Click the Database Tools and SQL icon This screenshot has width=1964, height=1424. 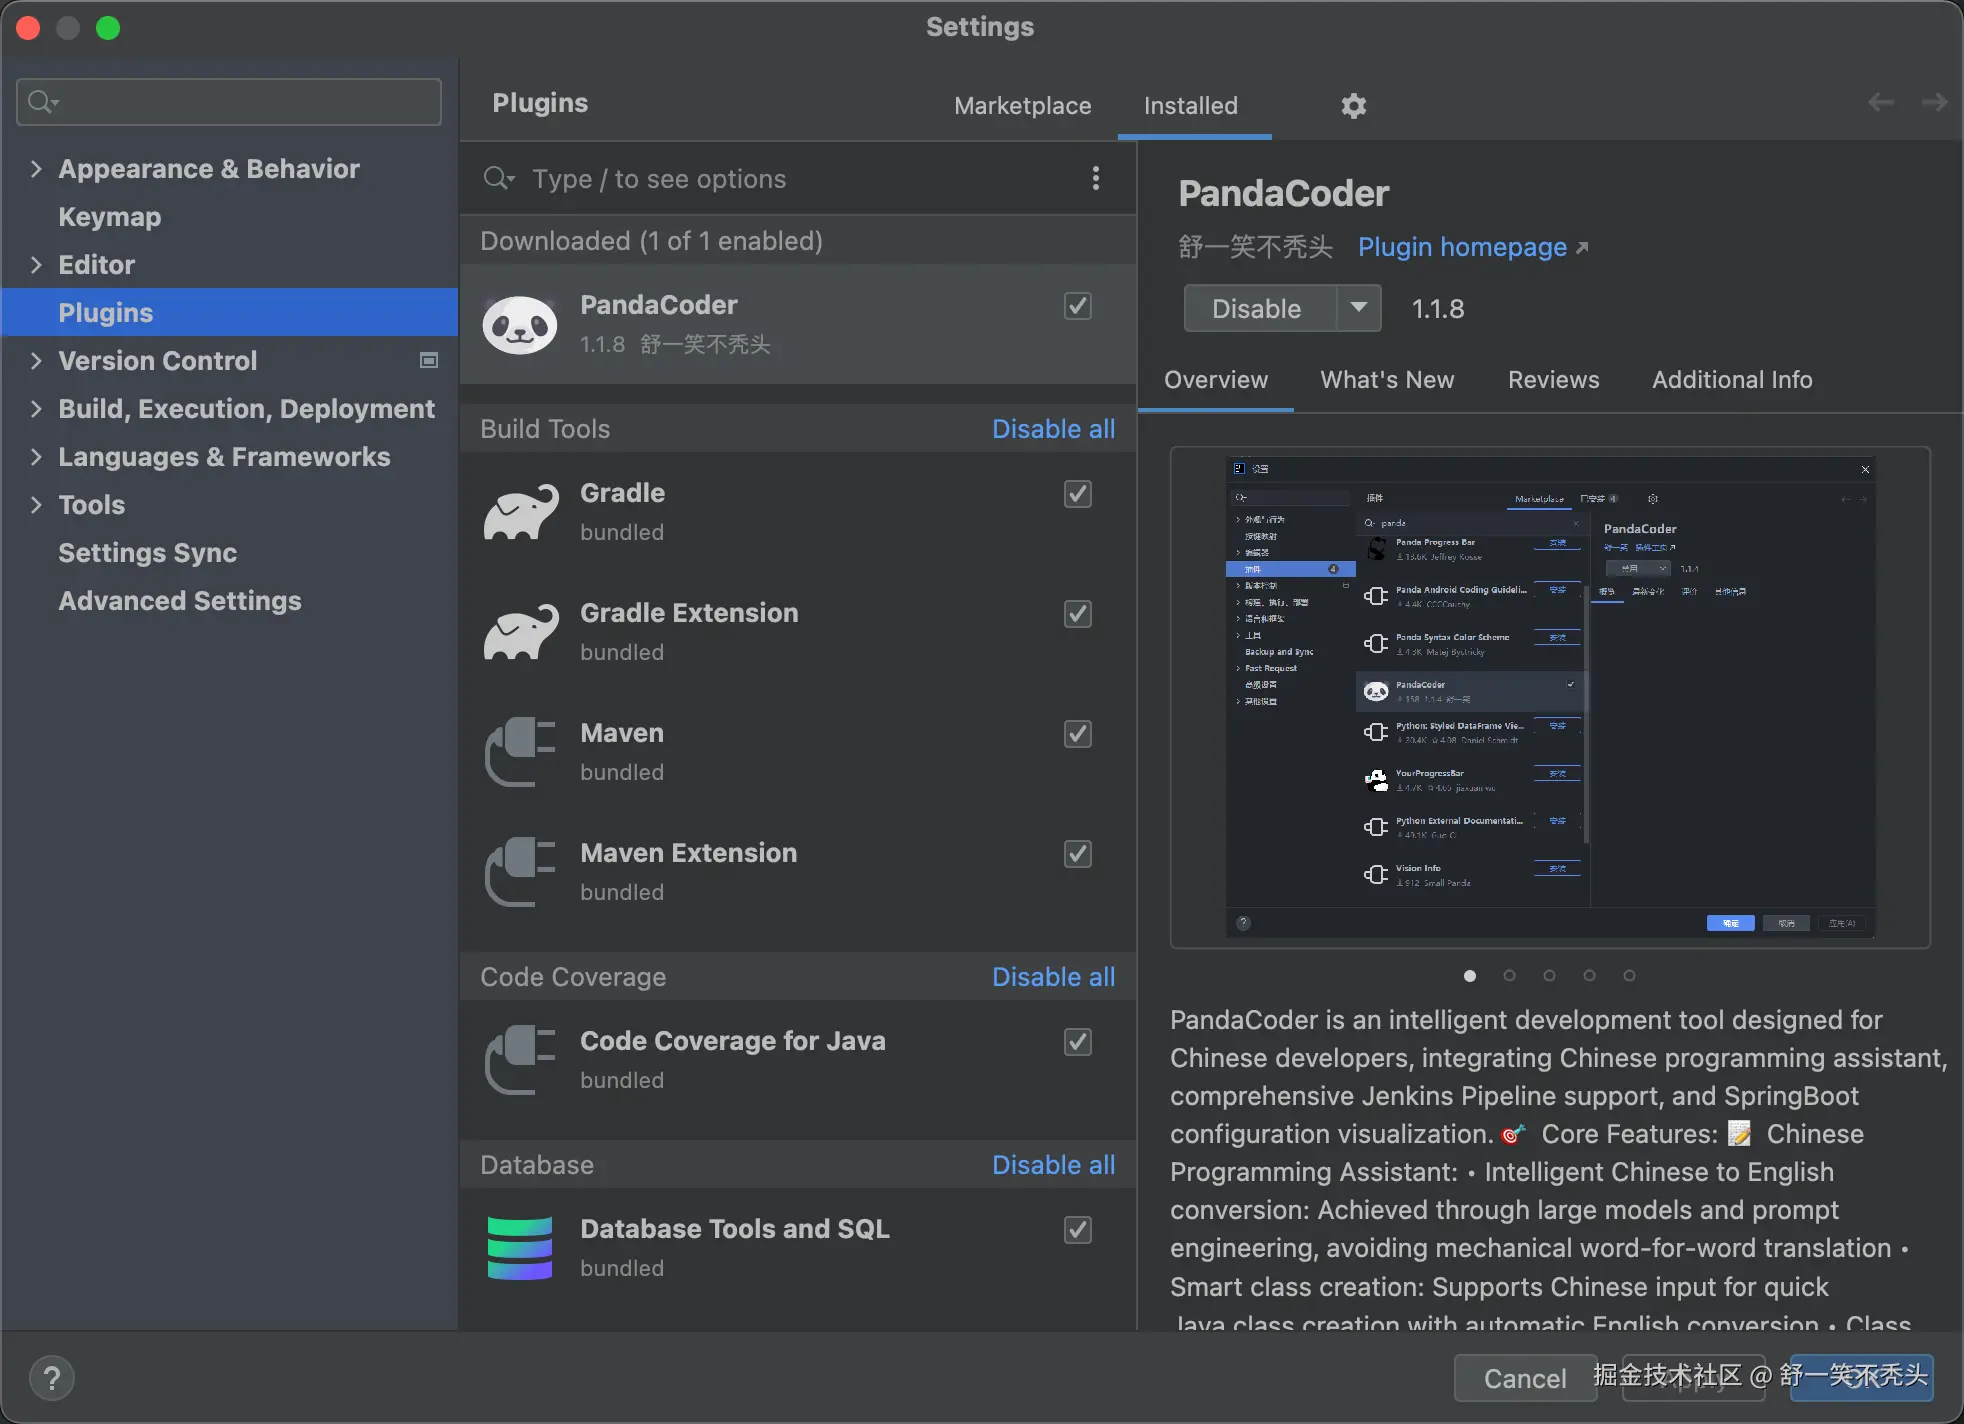click(519, 1248)
